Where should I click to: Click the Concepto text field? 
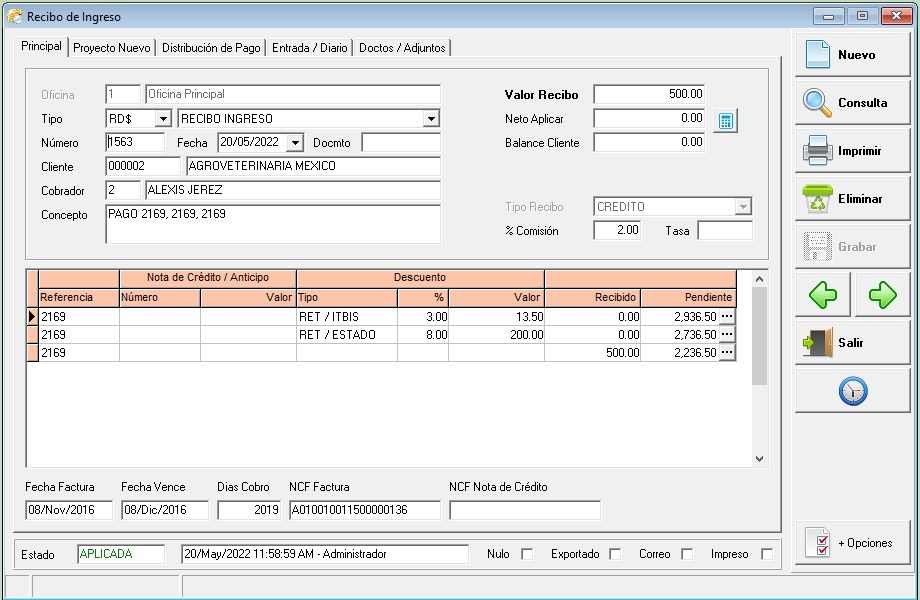272,224
